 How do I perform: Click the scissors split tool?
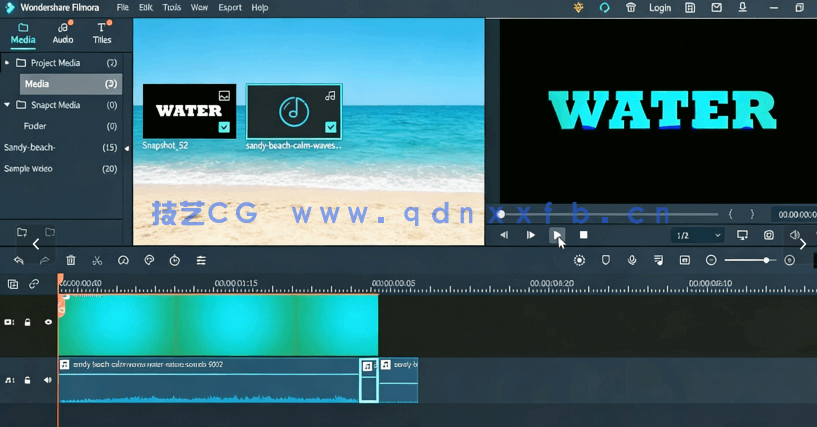pos(97,260)
